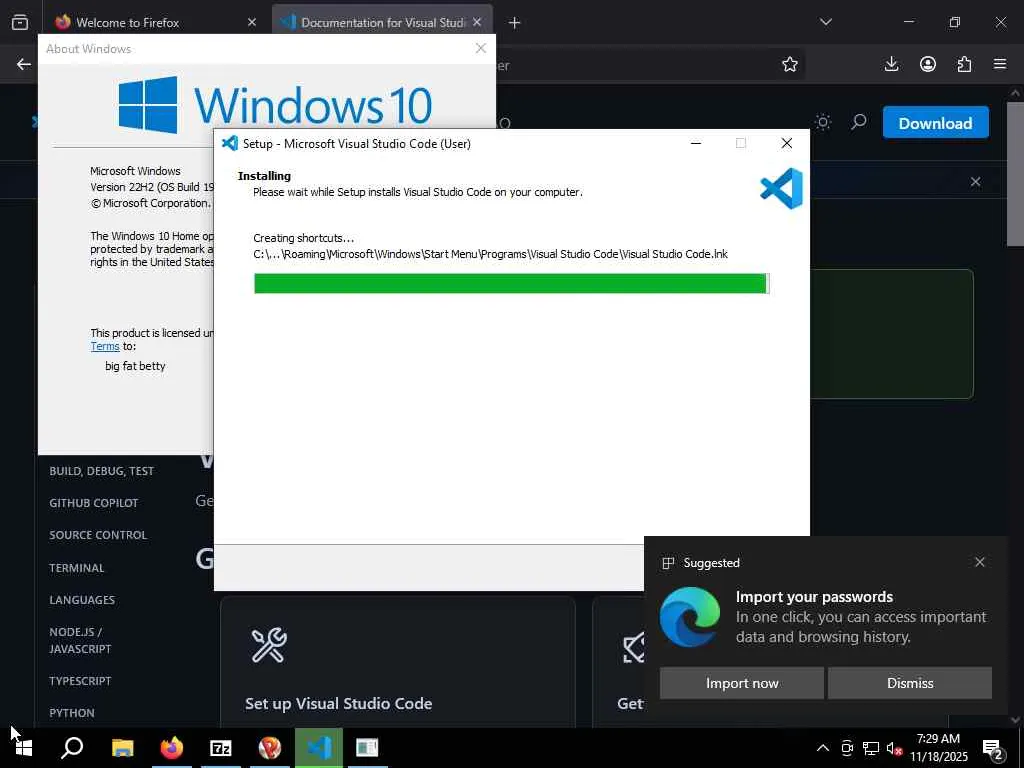
Task: Switch to Documentation for Visual Studio tab
Action: click(382, 22)
